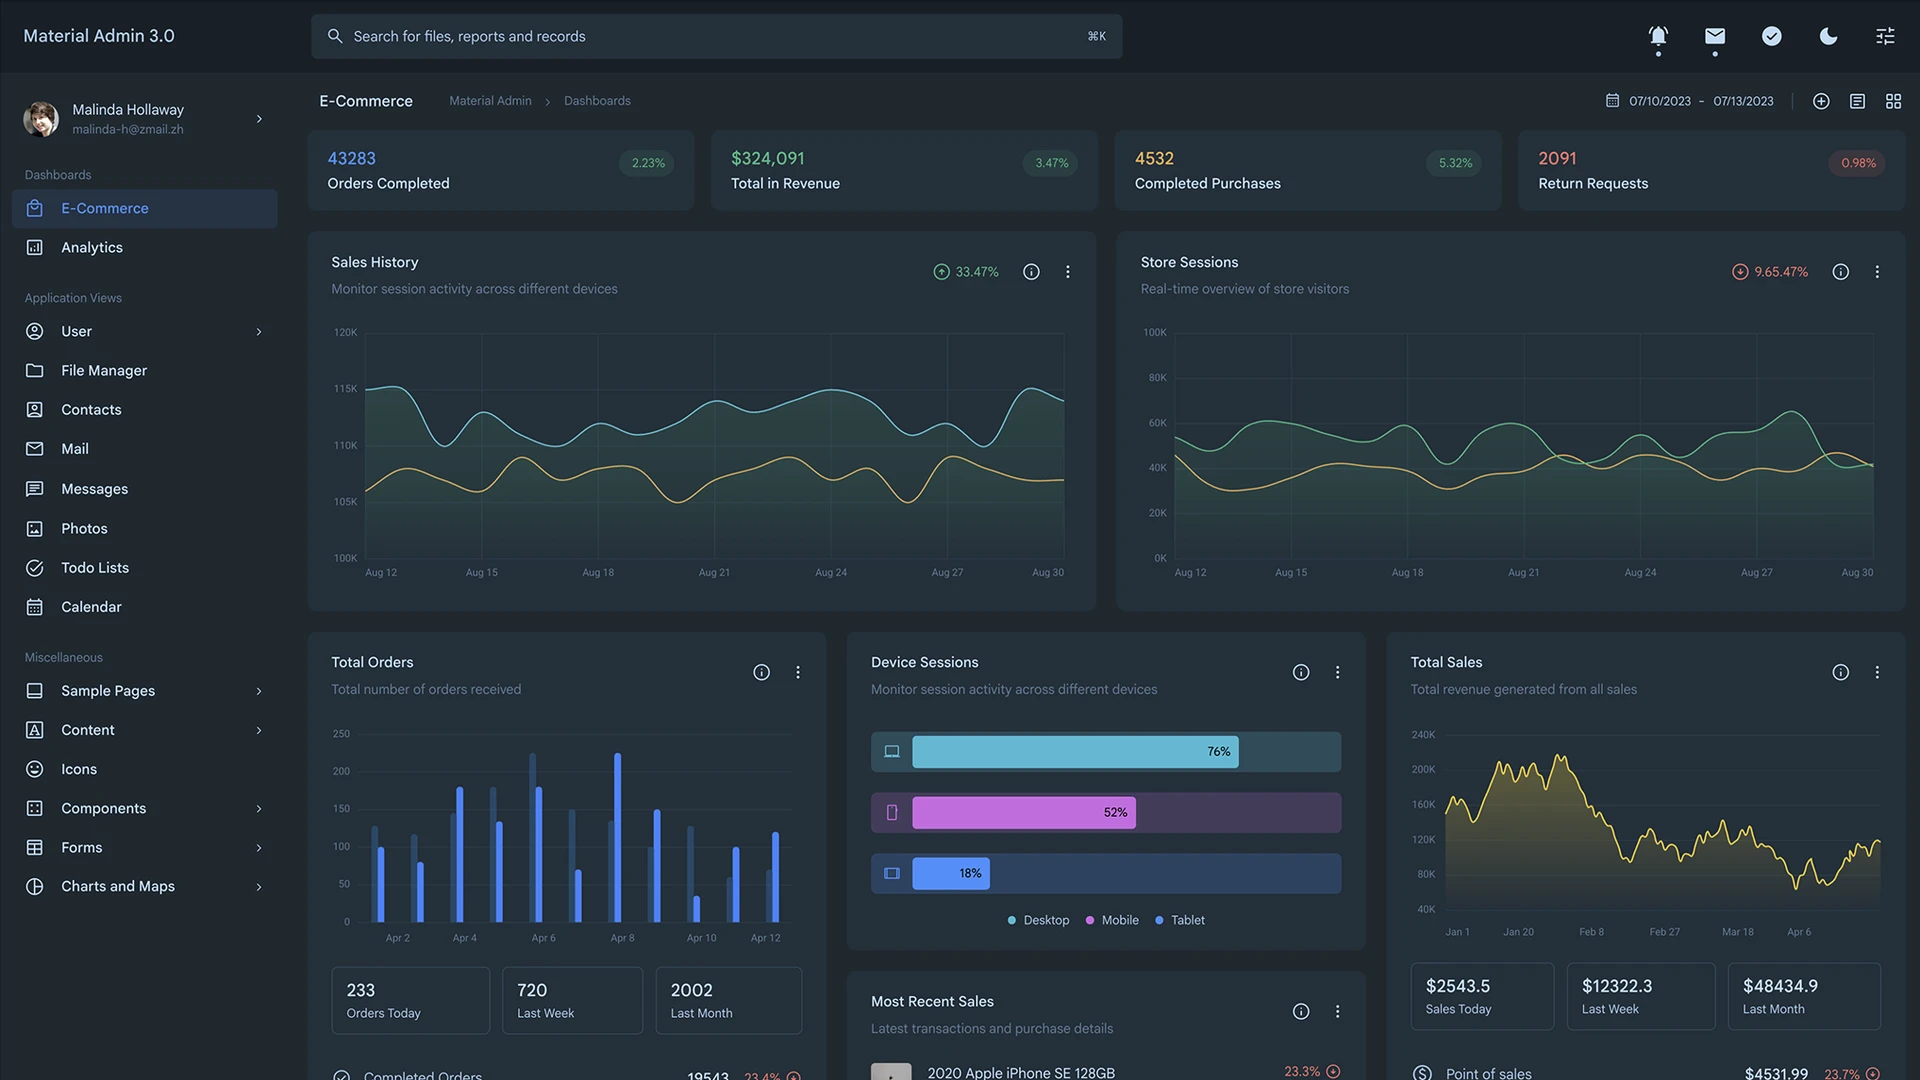Expand the Charts and Maps chevron
Screen dimensions: 1920x1080
[x=259, y=887]
